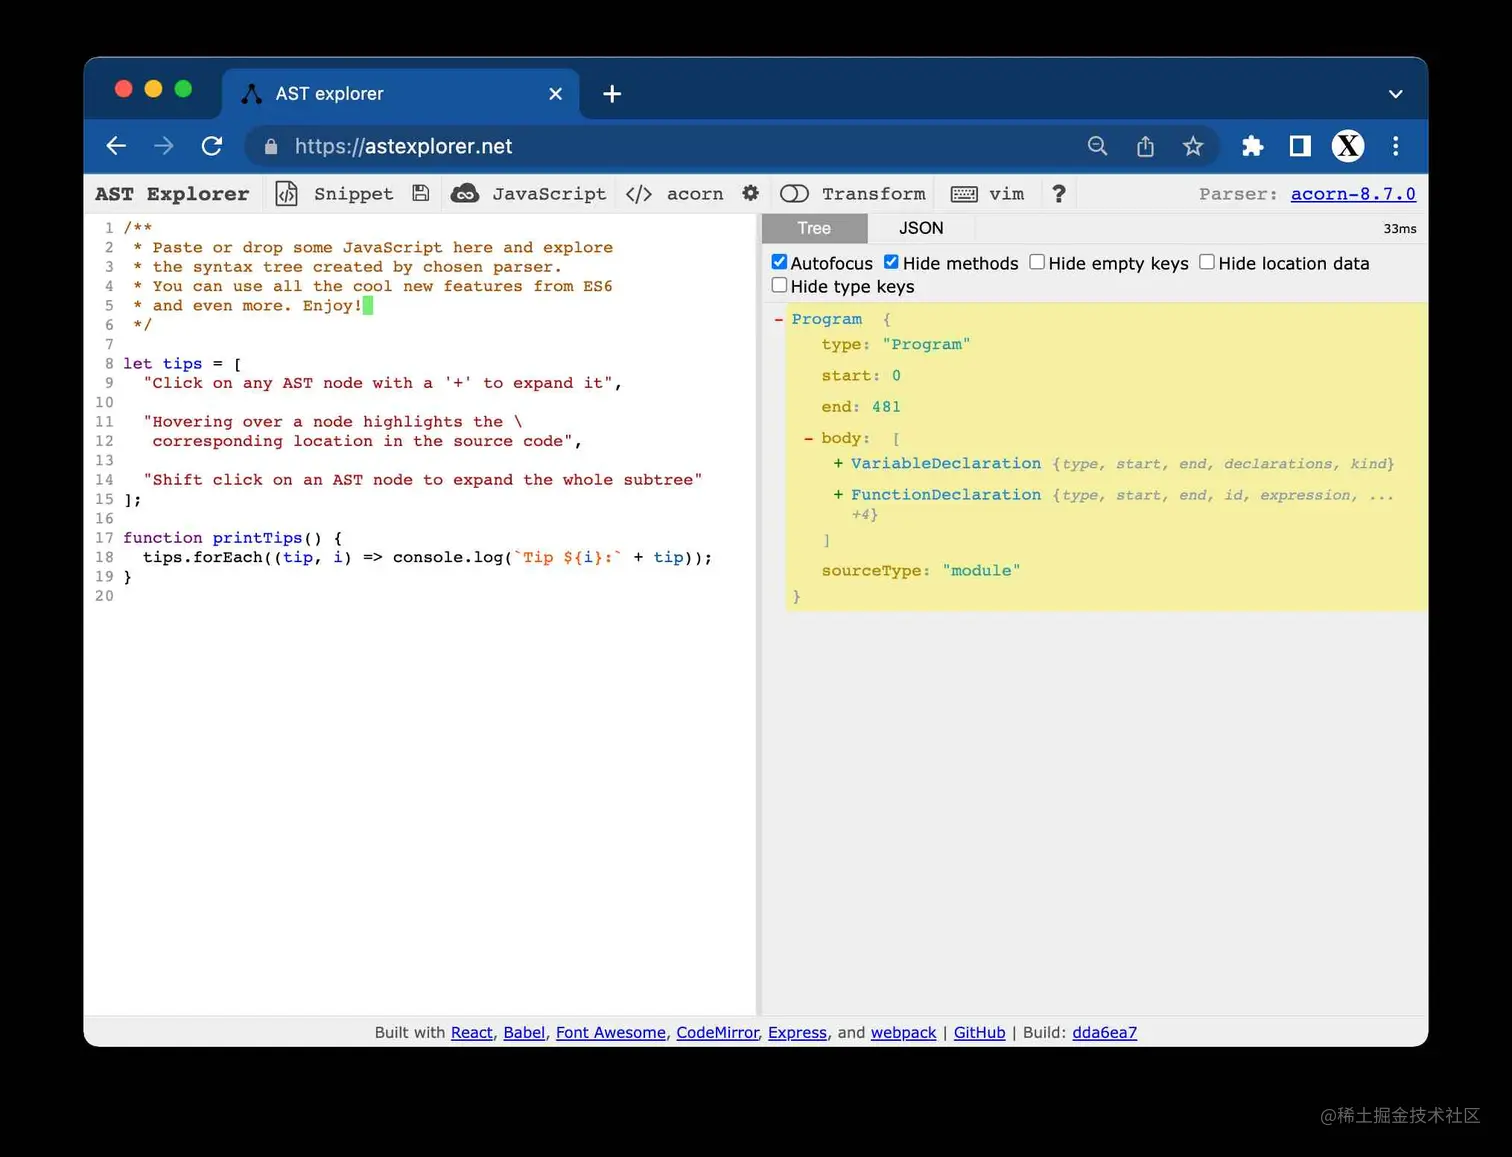
Task: Click the cloud icon beside JavaScript
Action: pyautogui.click(x=465, y=193)
